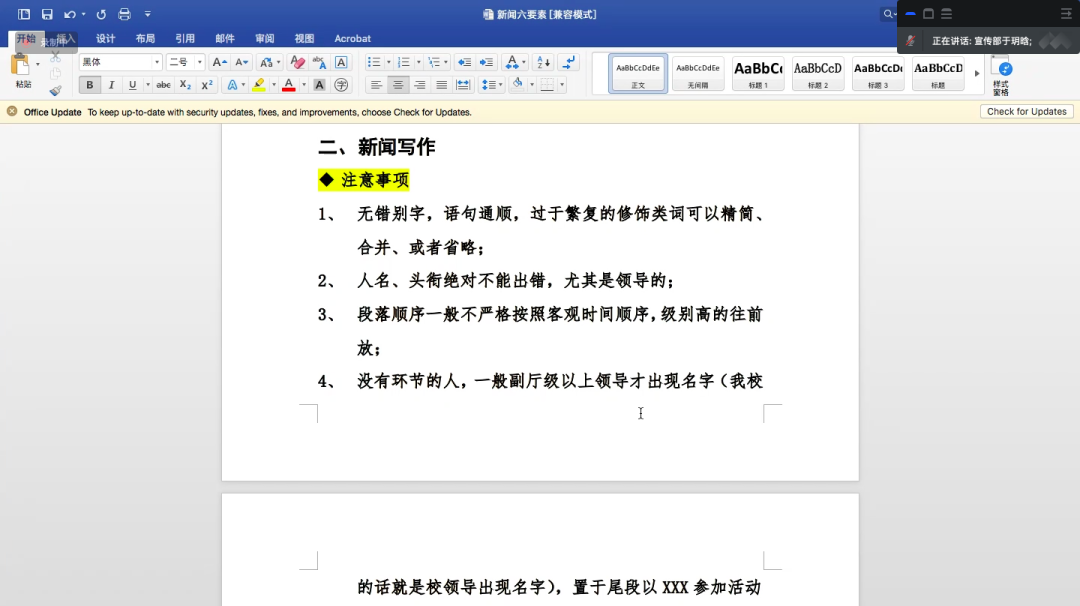
Task: Click the distributed alignment icon
Action: click(x=464, y=85)
